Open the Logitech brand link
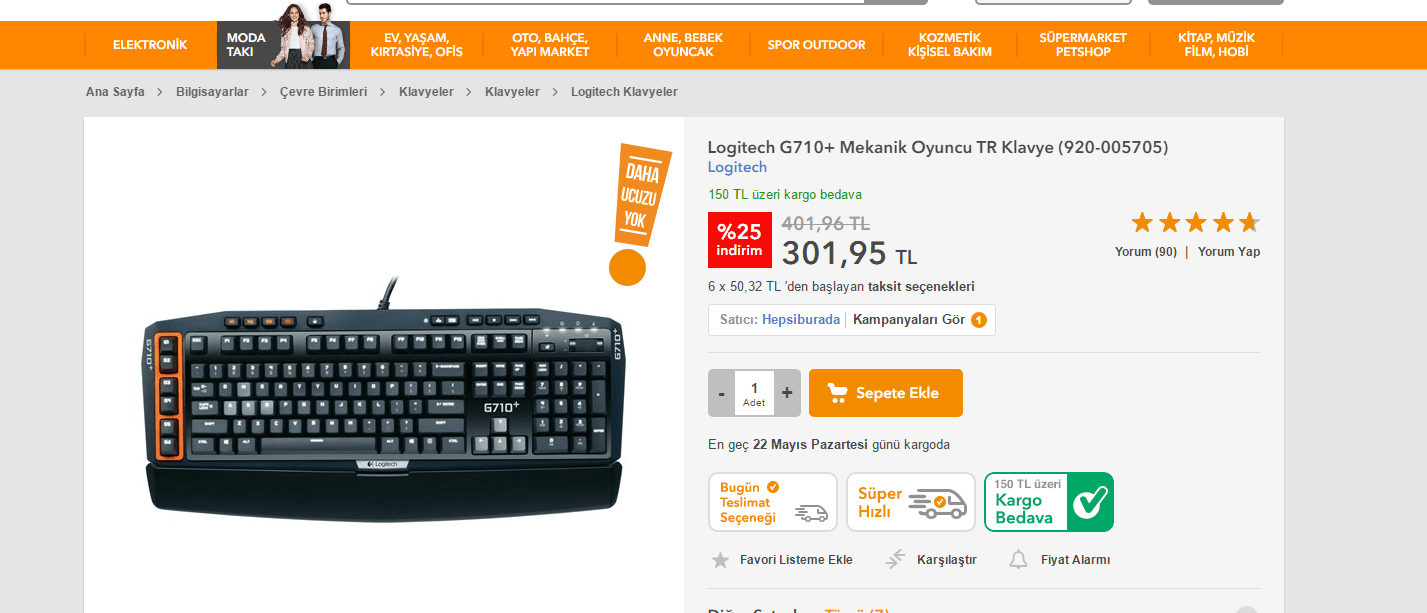 (x=737, y=167)
